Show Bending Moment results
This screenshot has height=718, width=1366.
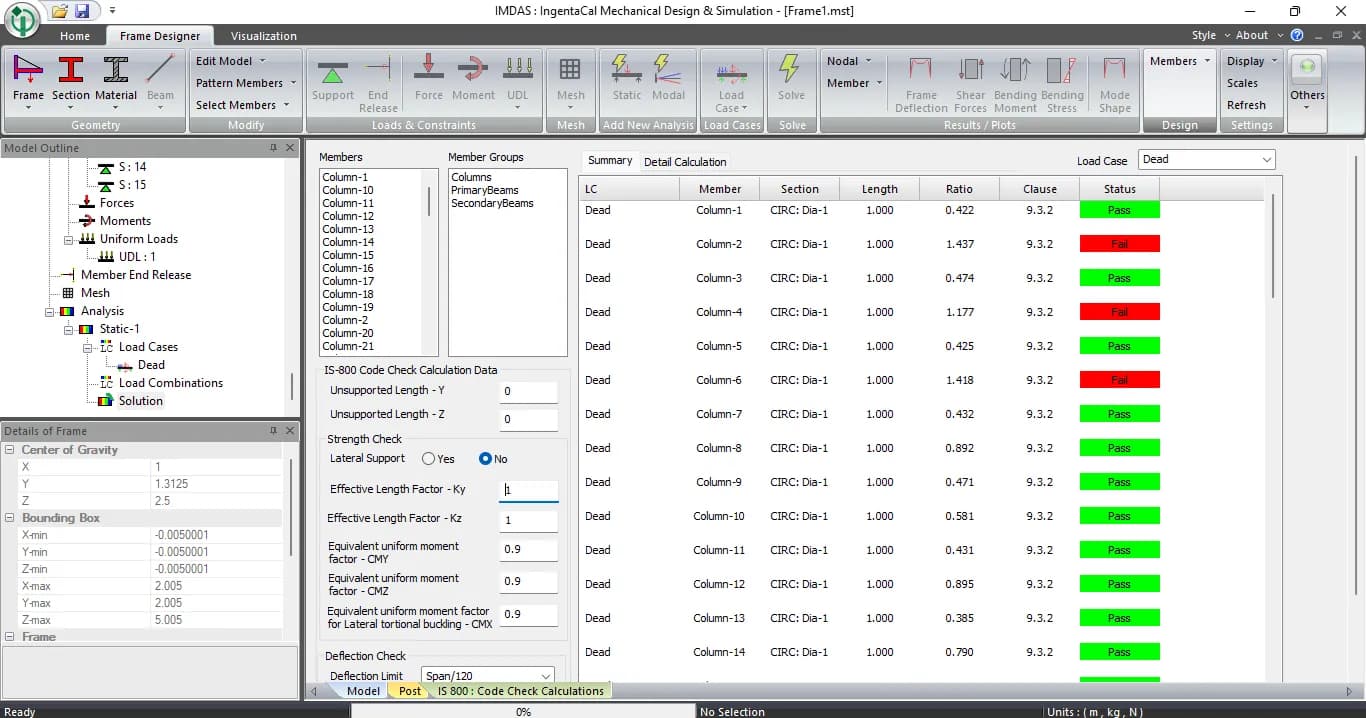(x=1015, y=80)
